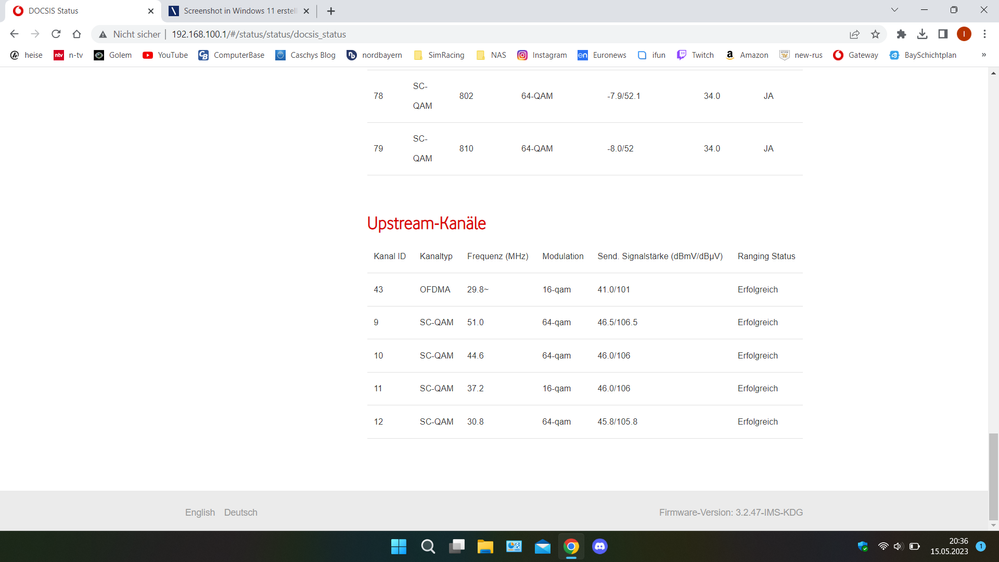999x562 pixels.
Task: Click frequency 37.2 of channel 11
Action: pyautogui.click(x=475, y=389)
